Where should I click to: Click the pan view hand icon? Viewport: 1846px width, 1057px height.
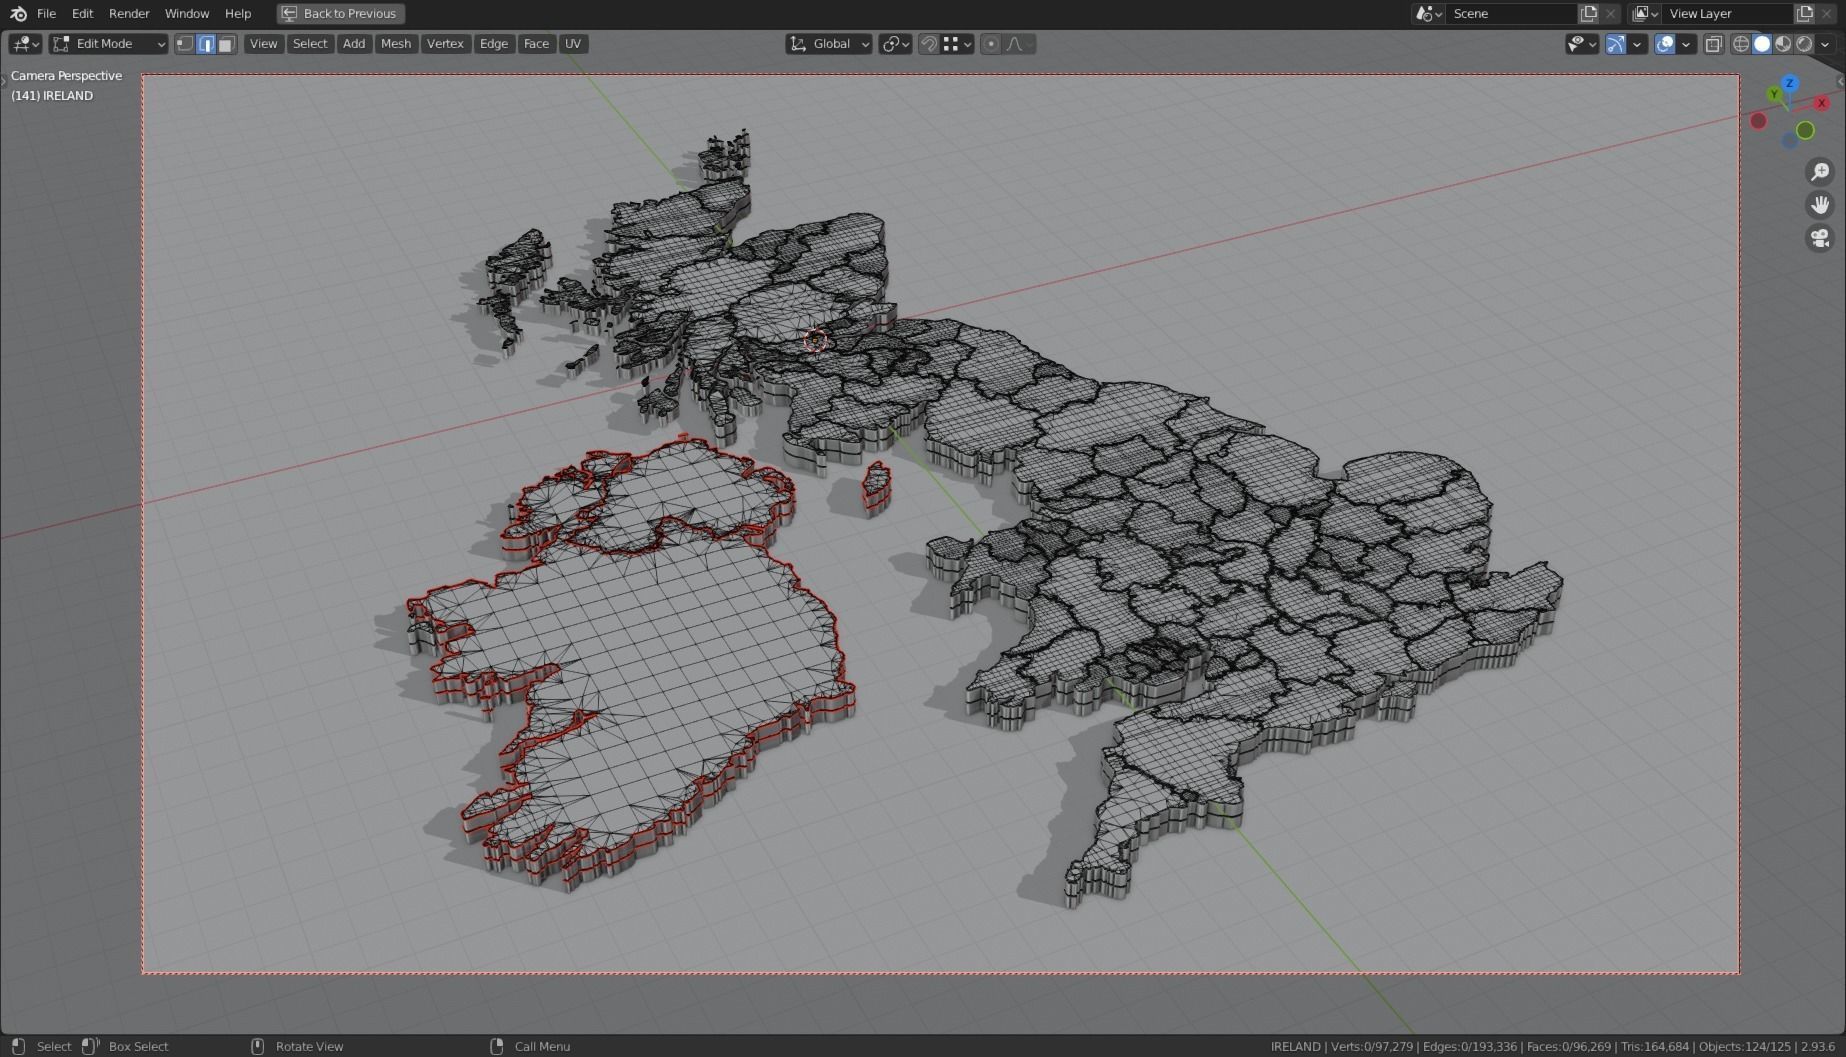coord(1820,205)
